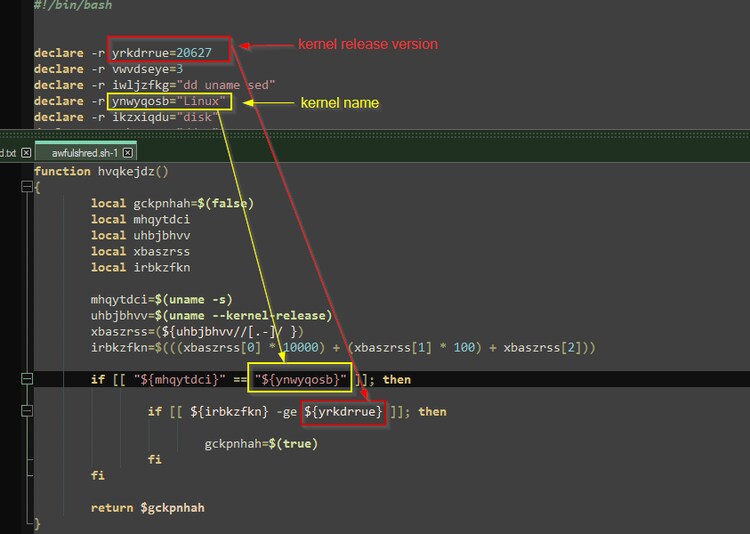Switch to the .txt file tab
Viewport: 750px width, 534px height.
click(x=8, y=153)
